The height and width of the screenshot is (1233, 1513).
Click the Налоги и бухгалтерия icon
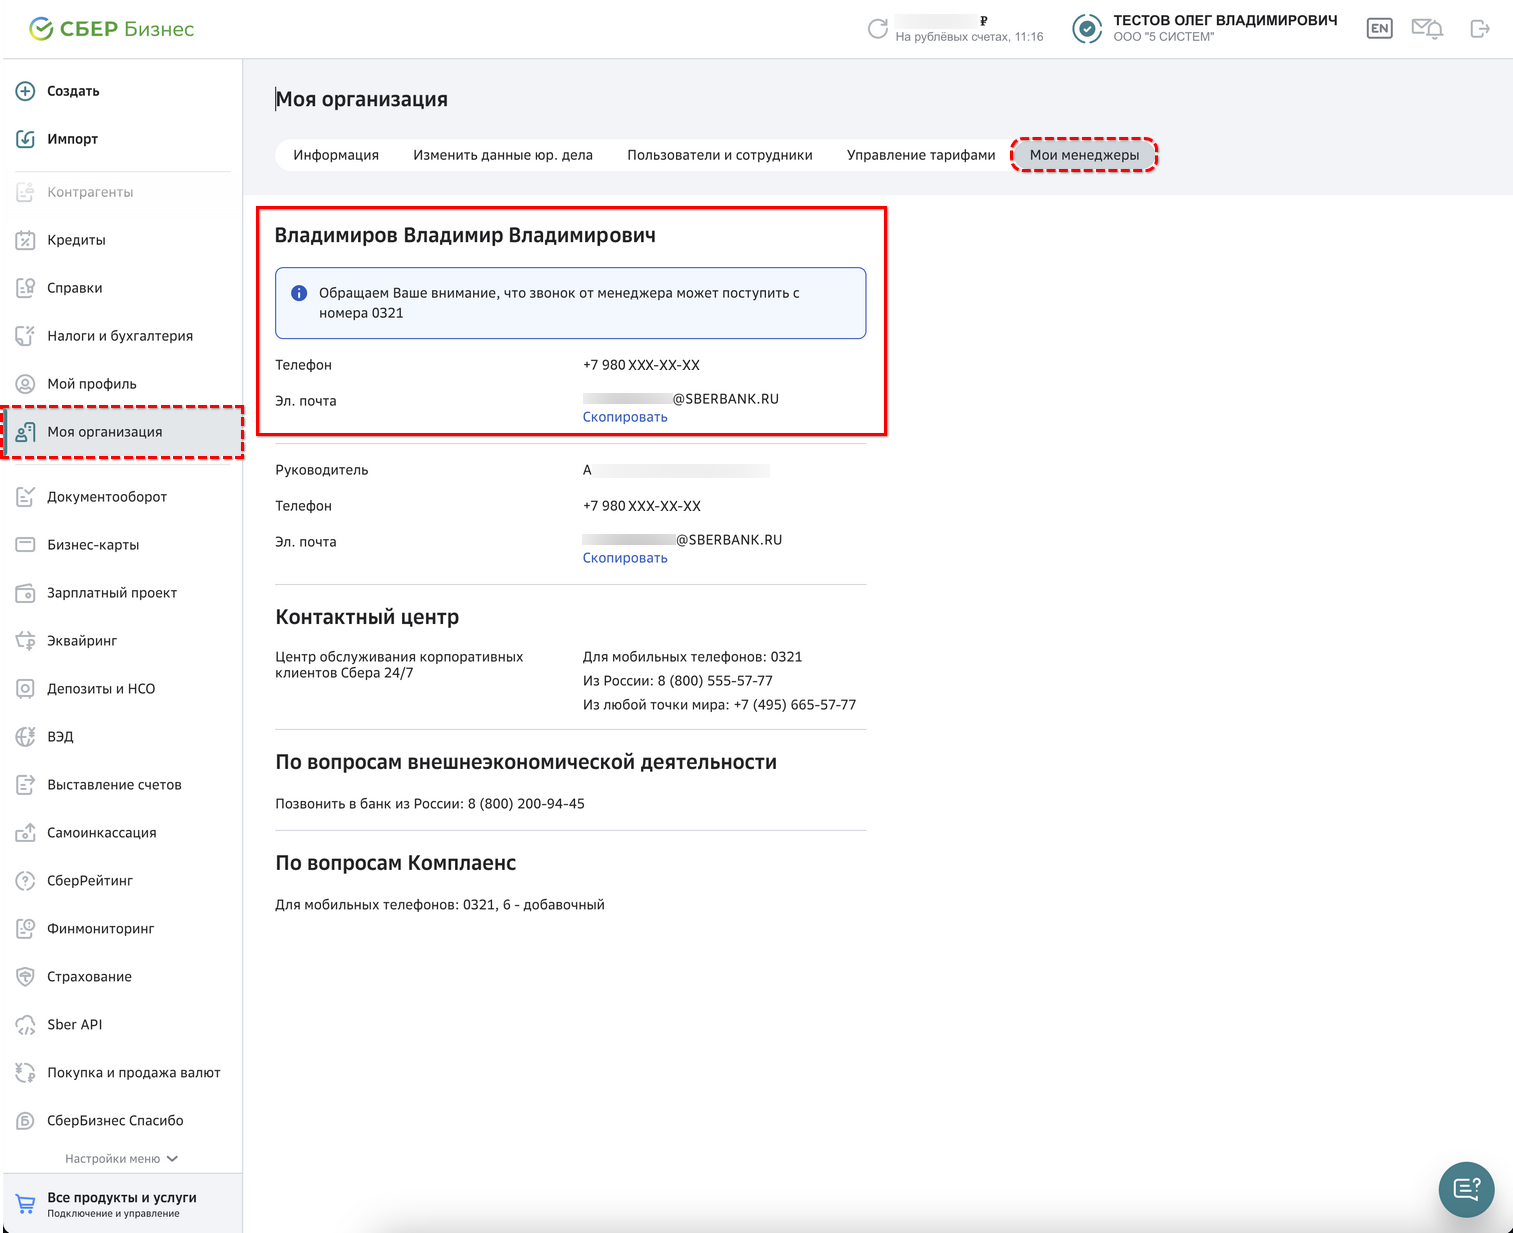pyautogui.click(x=26, y=336)
